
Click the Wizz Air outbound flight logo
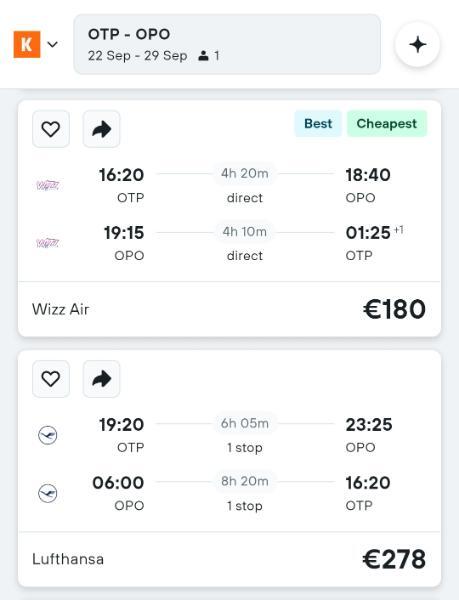[47, 185]
